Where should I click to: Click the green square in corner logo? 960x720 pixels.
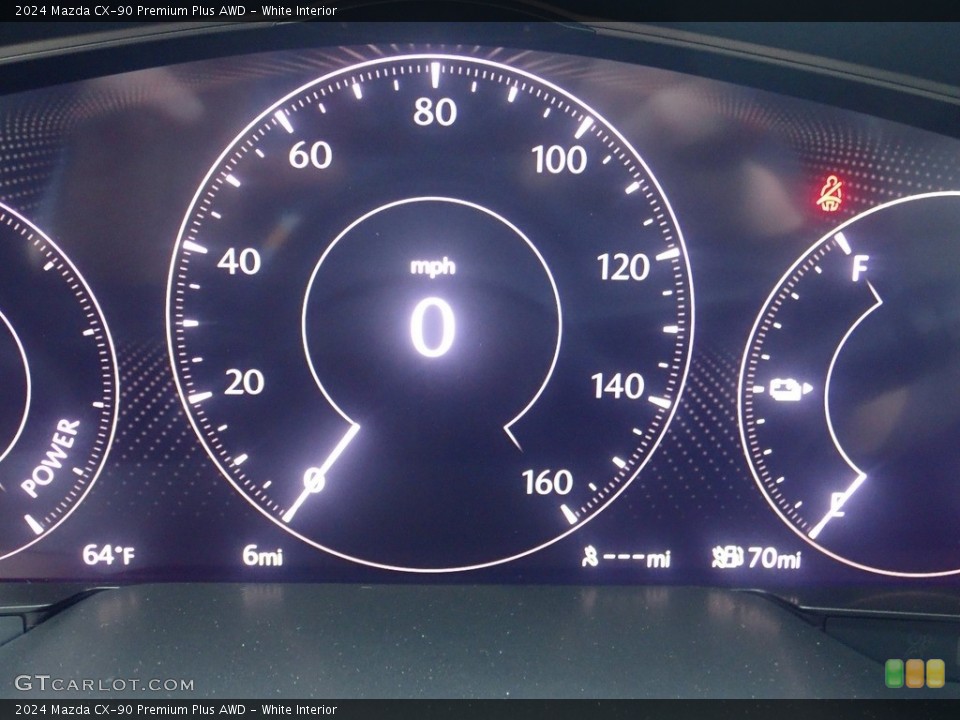pyautogui.click(x=894, y=673)
